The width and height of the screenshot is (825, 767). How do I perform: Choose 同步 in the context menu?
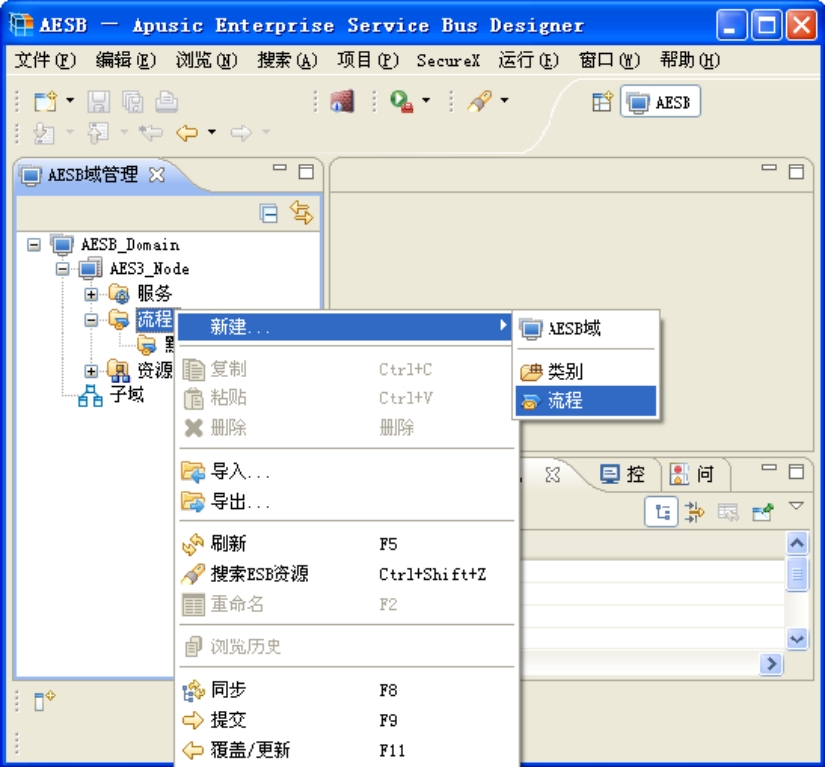[x=347, y=690]
